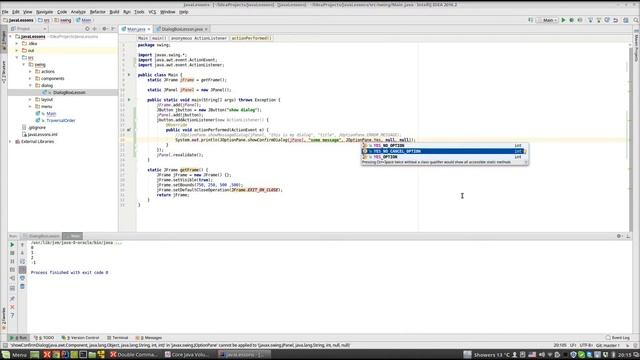
Task: Run the Main configuration with the green play icon
Action: [x=563, y=20]
